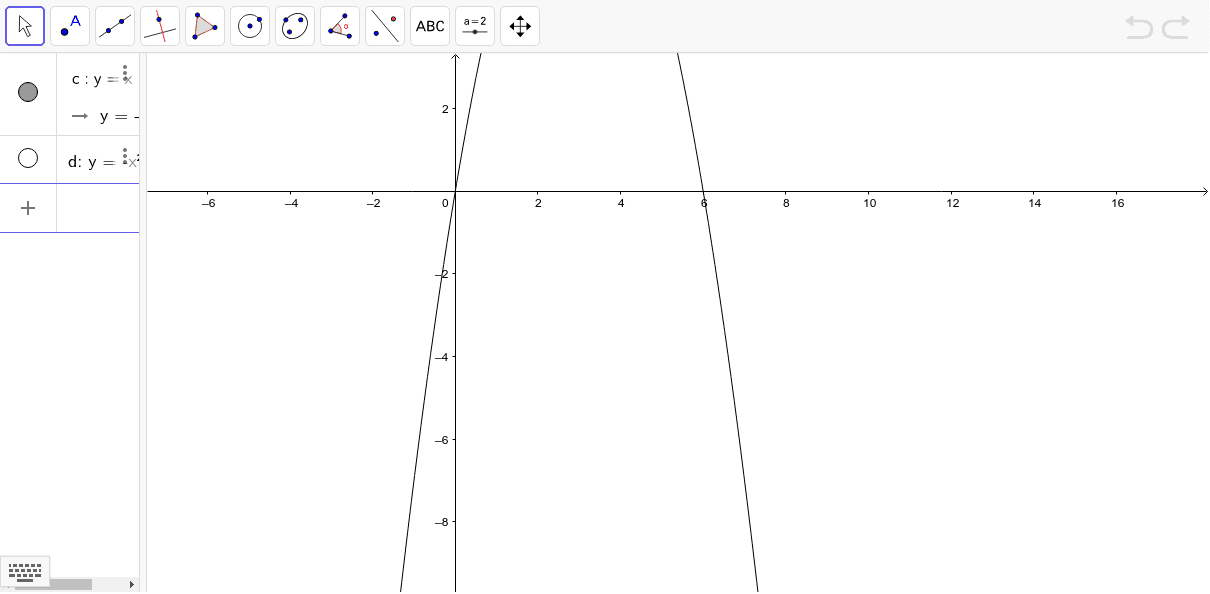Select the output row '→ y =' of c
Viewport: 1210px width, 594px height.
(x=103, y=116)
